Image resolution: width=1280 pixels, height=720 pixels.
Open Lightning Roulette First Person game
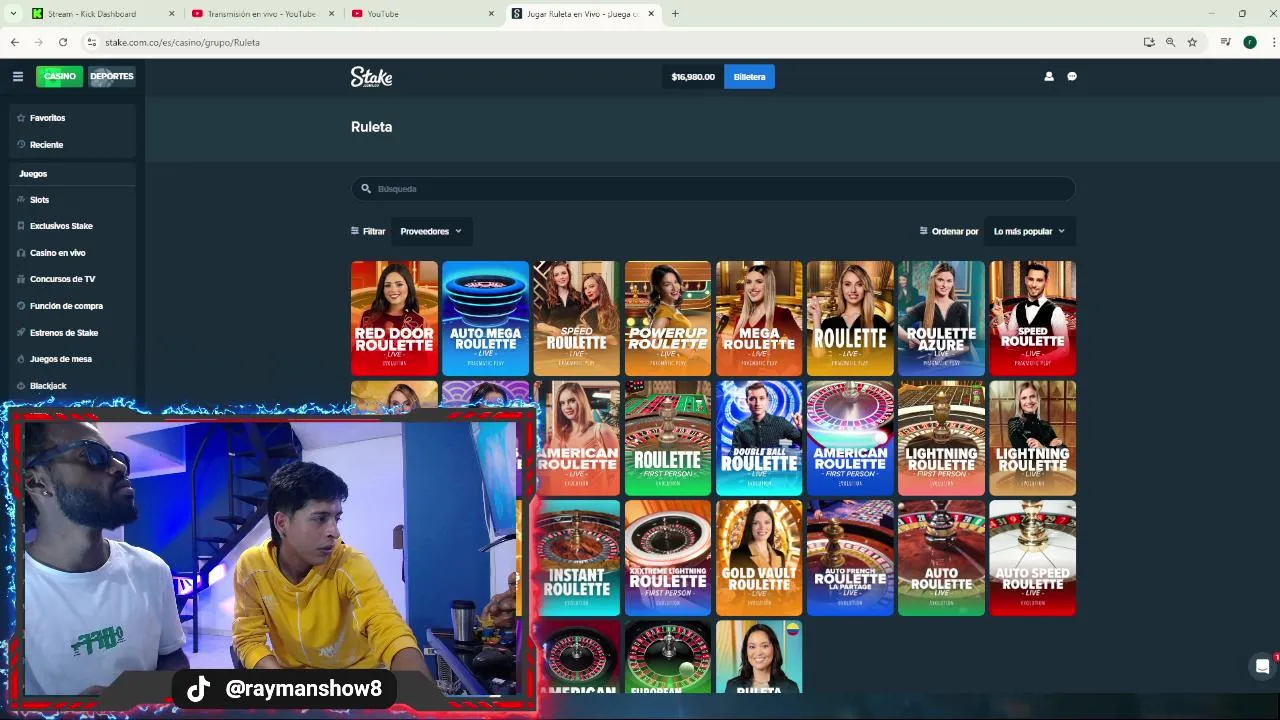941,438
